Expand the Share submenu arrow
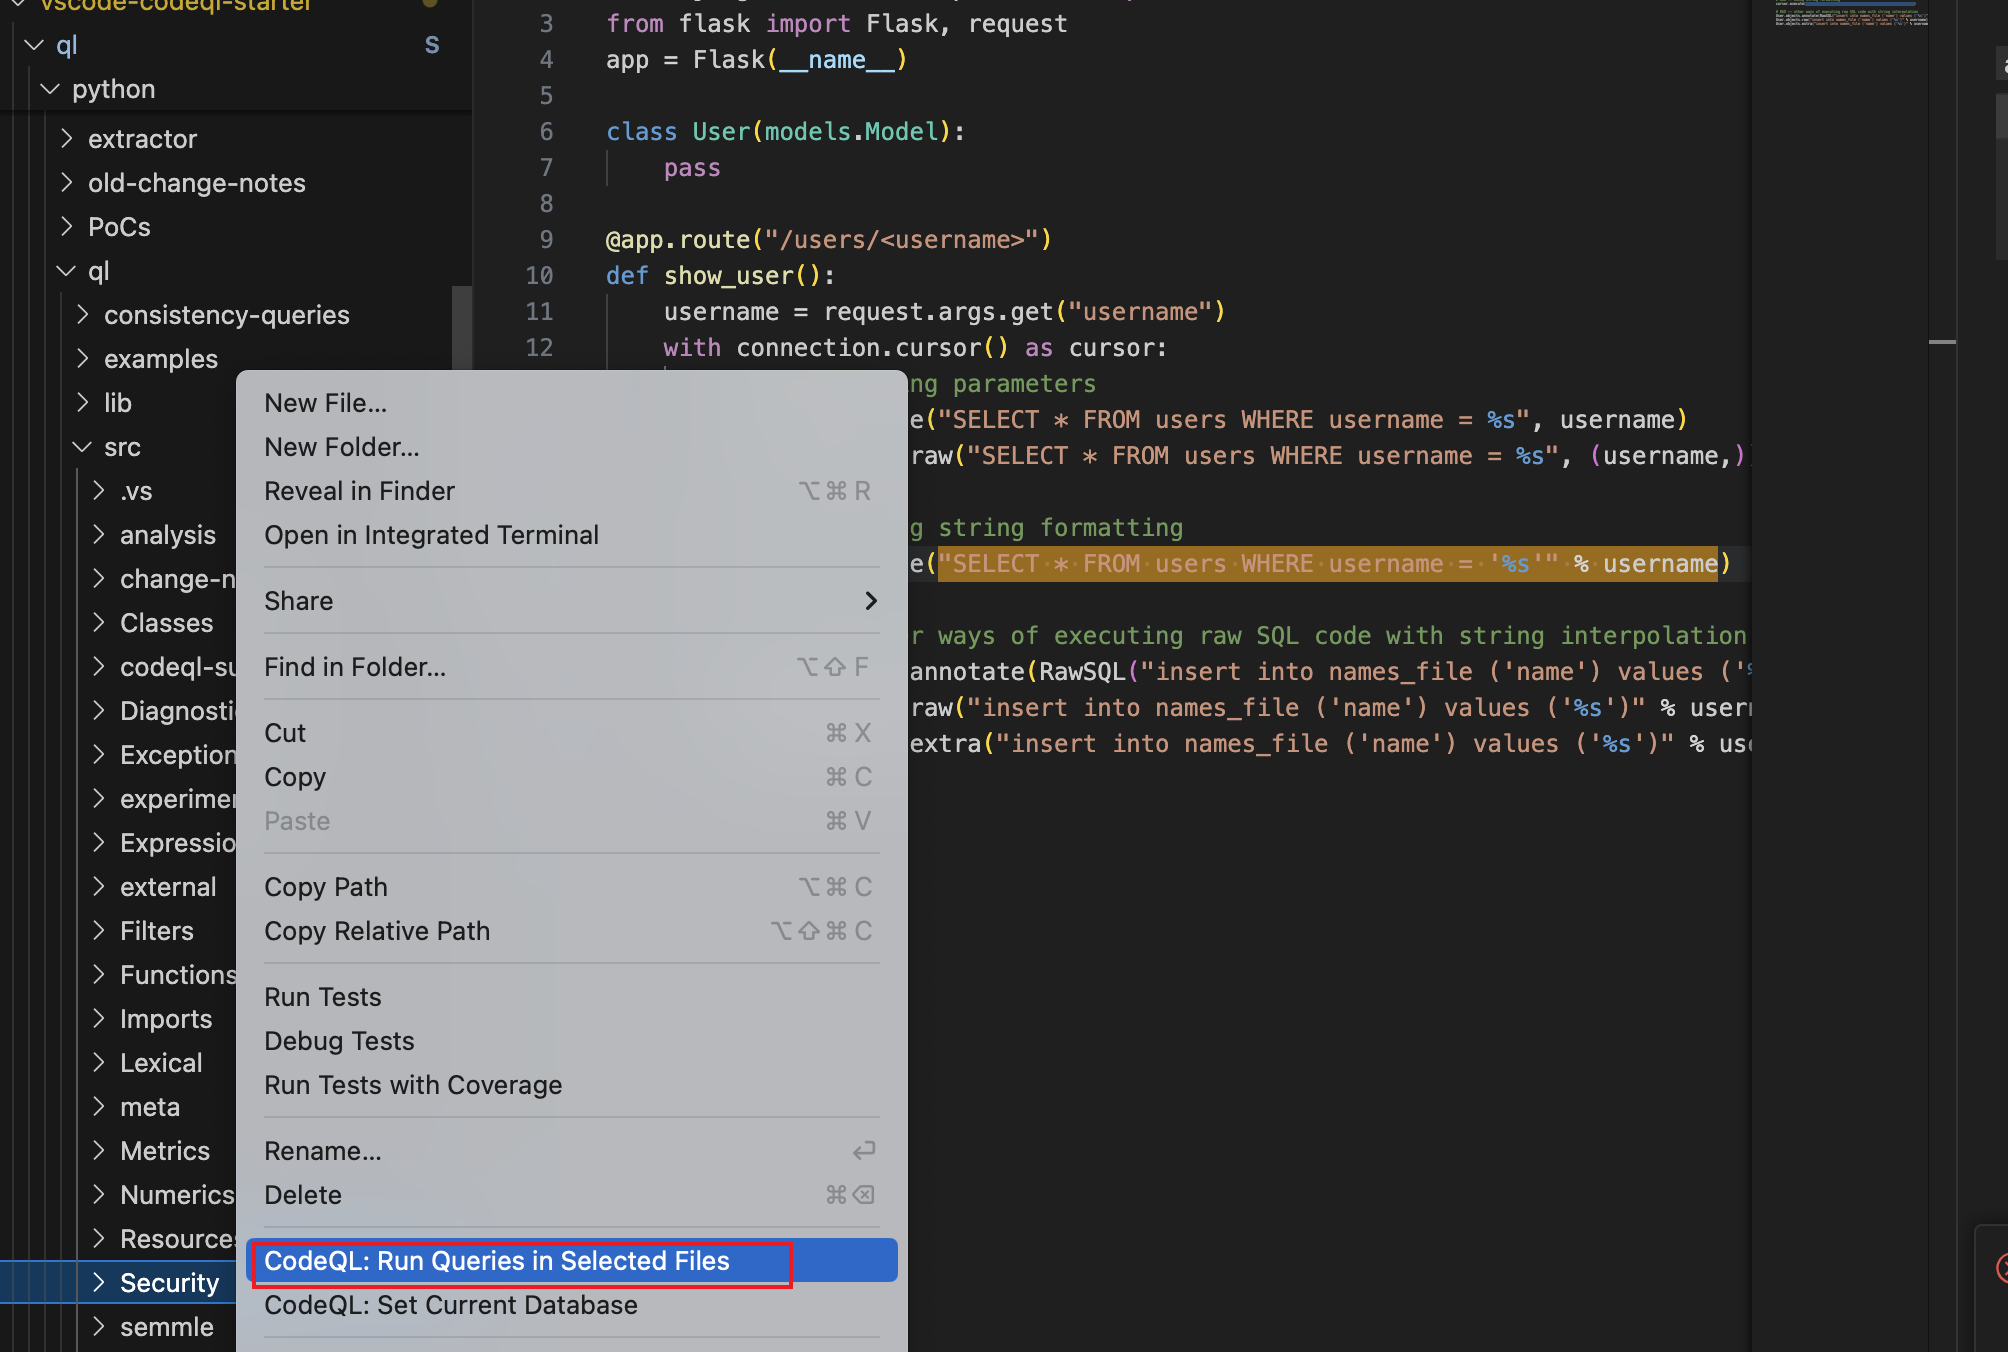This screenshot has height=1352, width=2008. click(870, 601)
